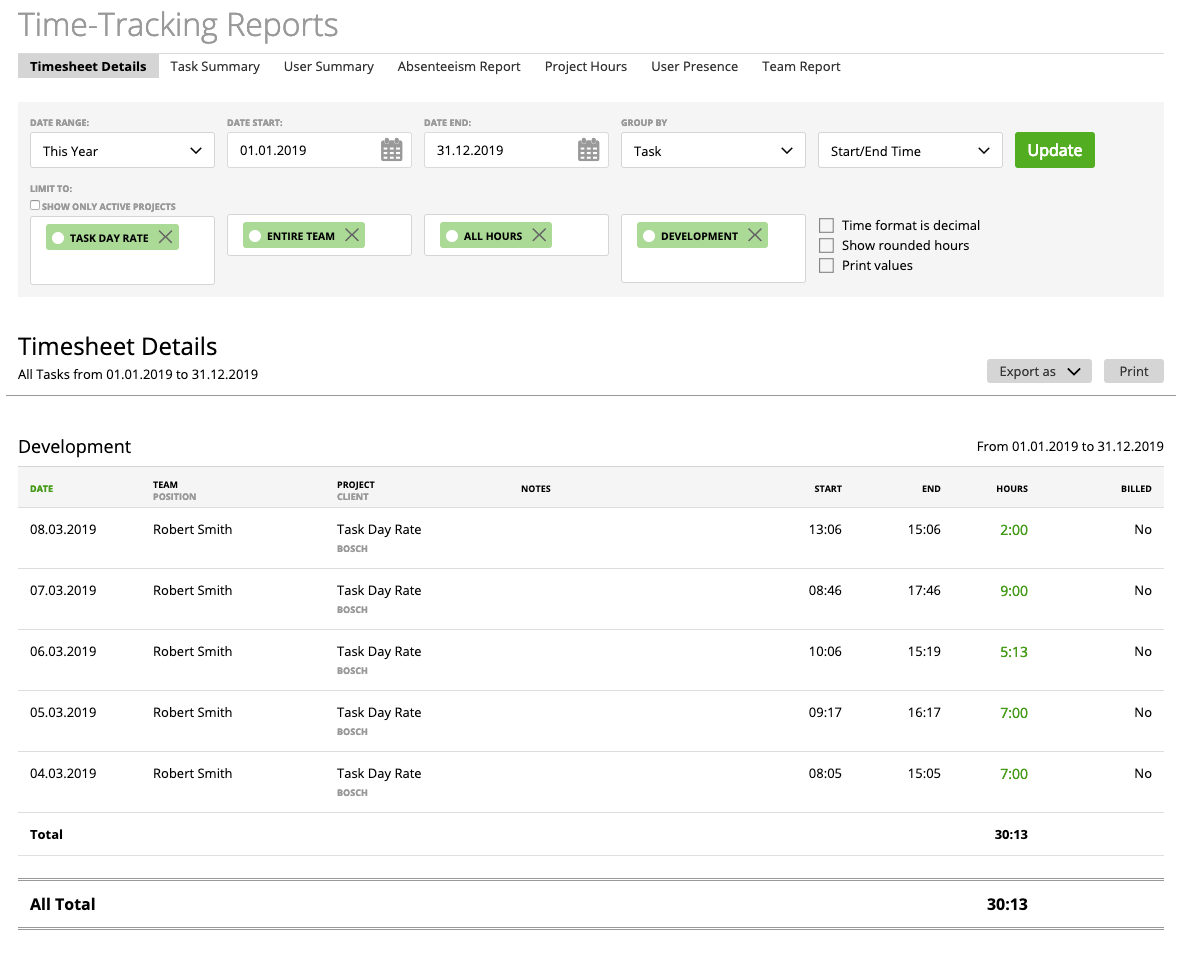Screen dimensions: 1189x956
Task: Open the Team Report tab
Action: tap(801, 66)
